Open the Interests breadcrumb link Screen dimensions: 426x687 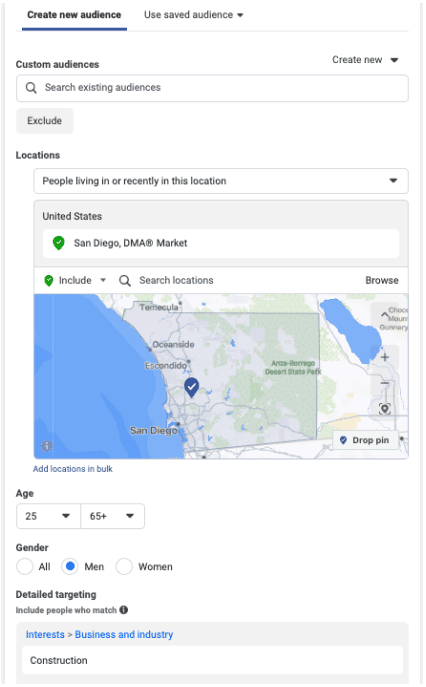pyautogui.click(x=45, y=634)
